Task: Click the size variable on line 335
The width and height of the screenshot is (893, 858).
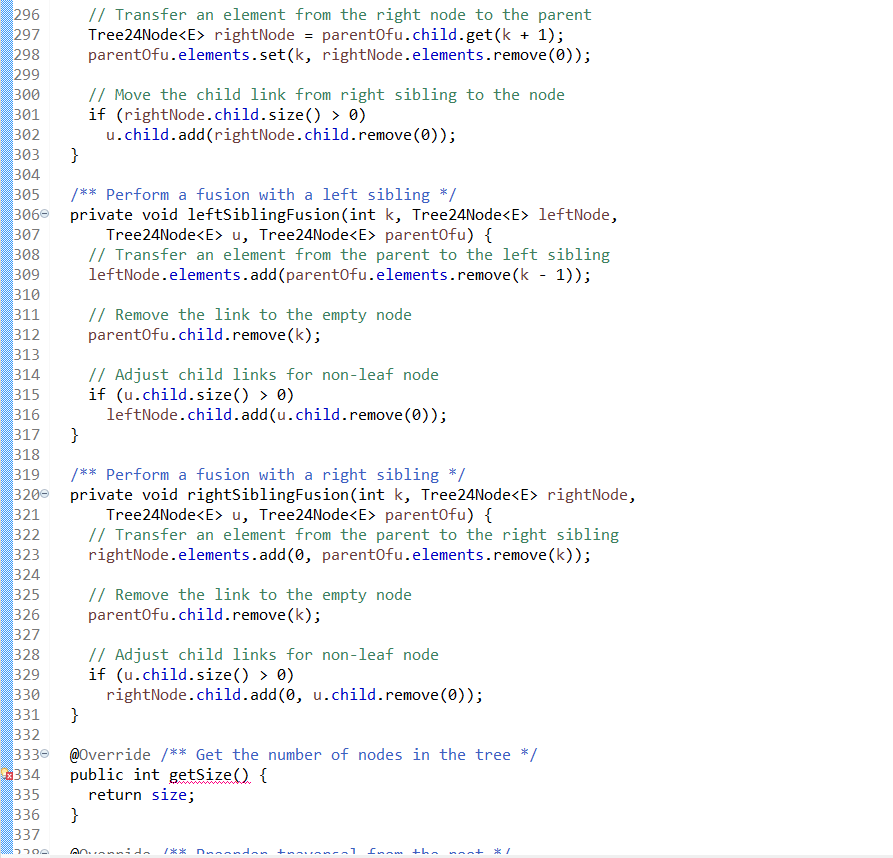Action: (163, 794)
